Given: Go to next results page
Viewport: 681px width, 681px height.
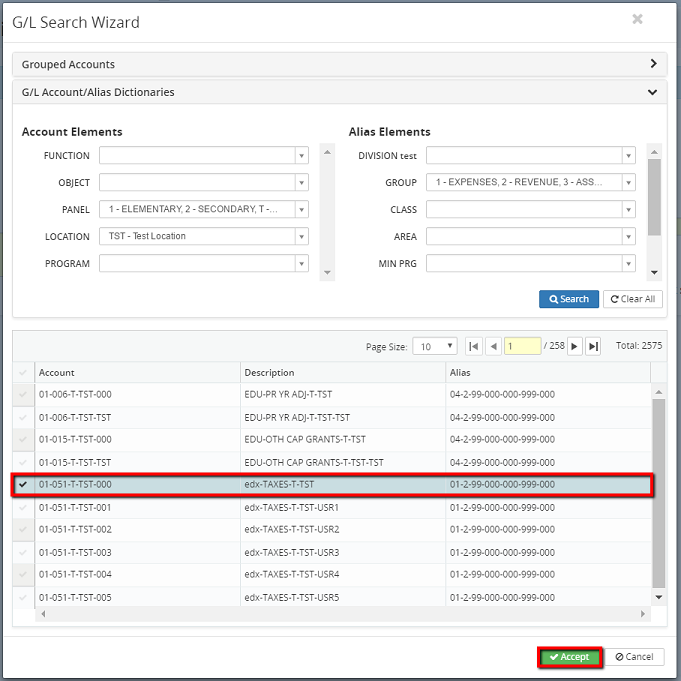Looking at the screenshot, I should click(574, 346).
